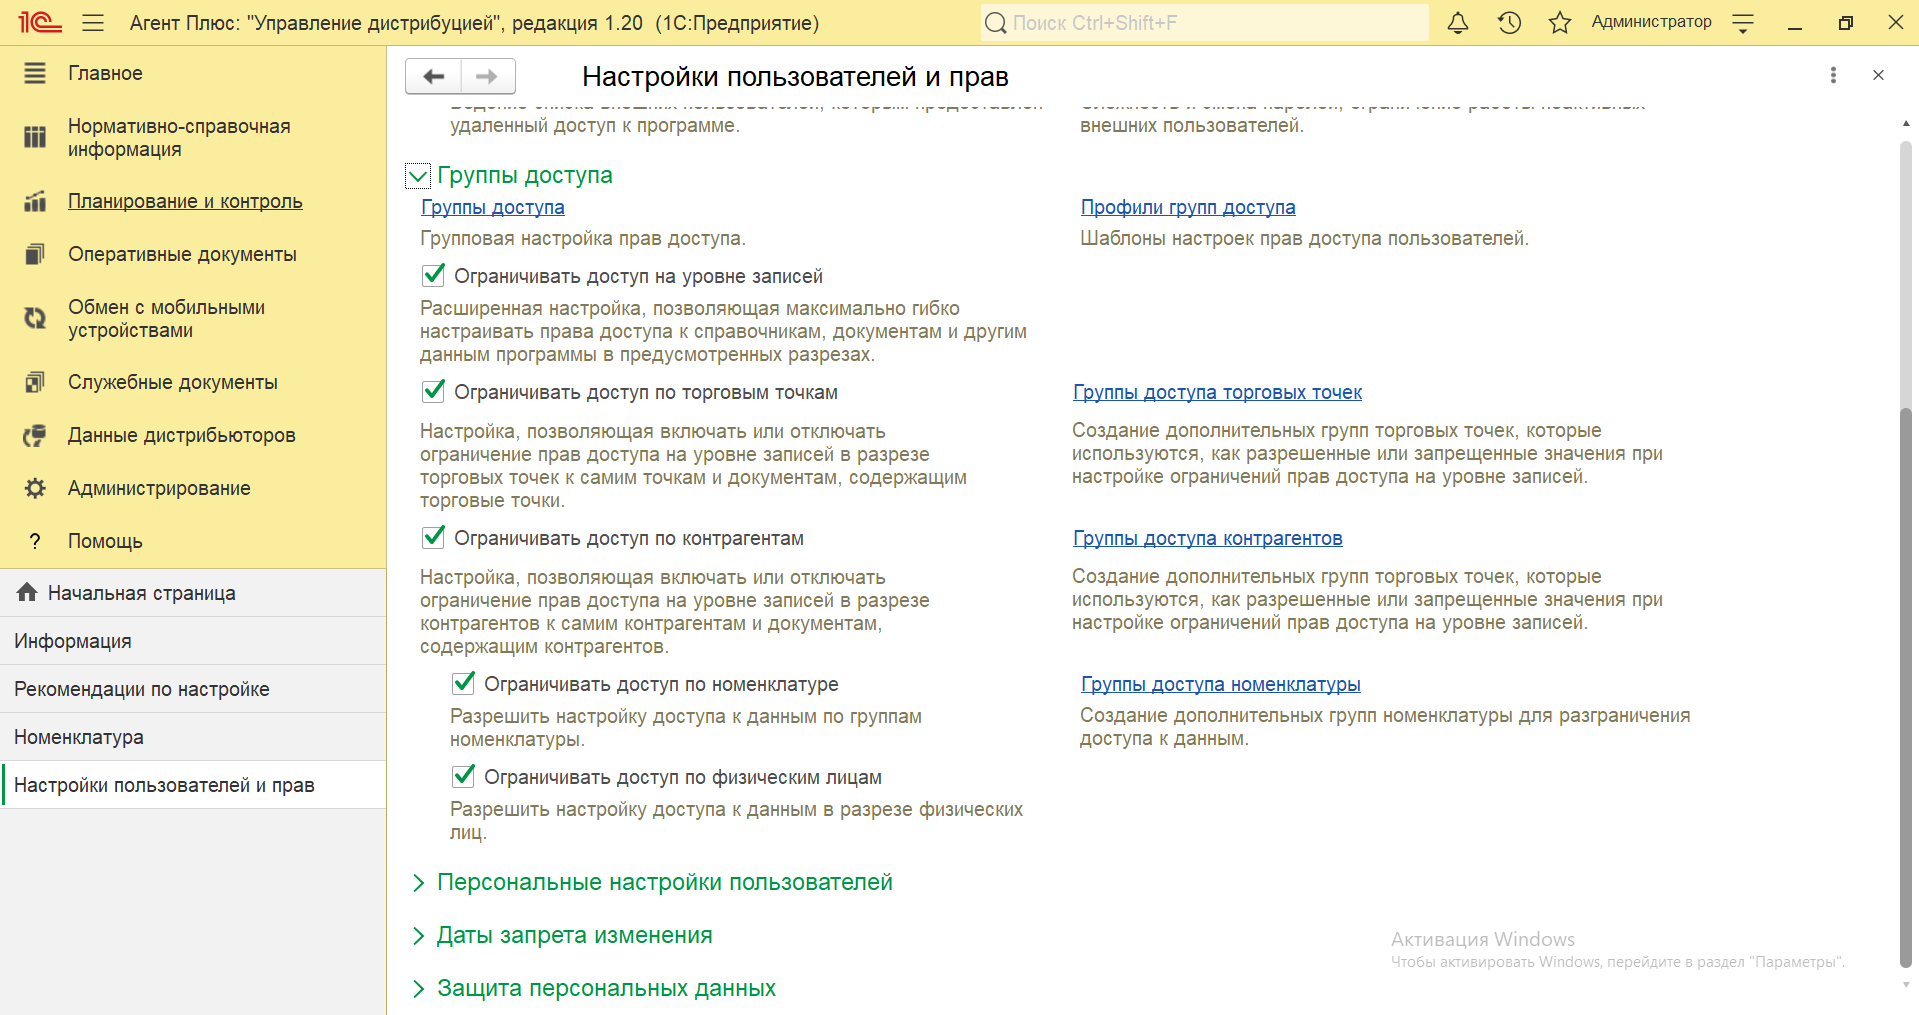Open Профили групп доступа link
This screenshot has height=1015, width=1919.
coord(1188,207)
